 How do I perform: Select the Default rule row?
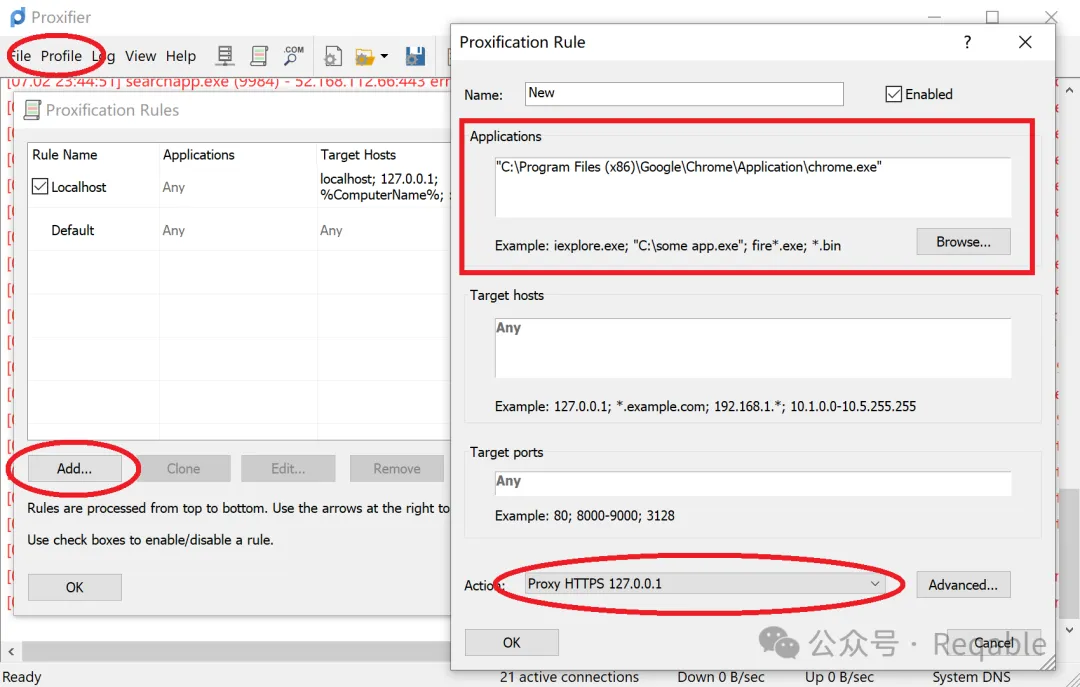click(238, 230)
